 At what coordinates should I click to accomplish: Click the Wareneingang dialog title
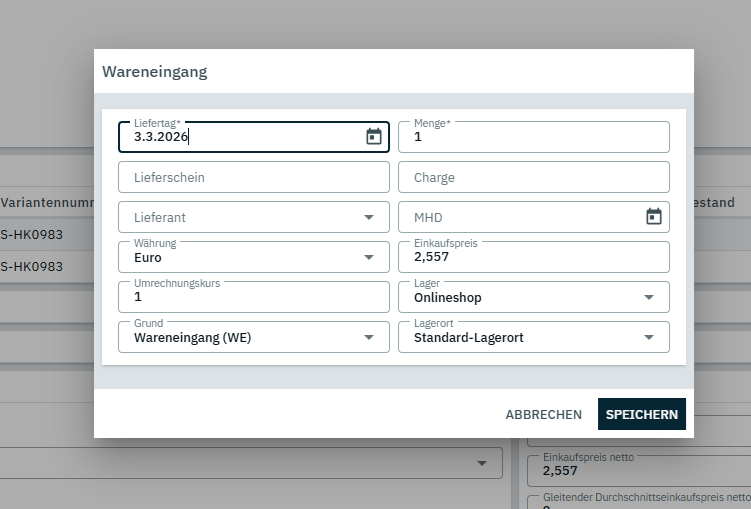coord(155,72)
